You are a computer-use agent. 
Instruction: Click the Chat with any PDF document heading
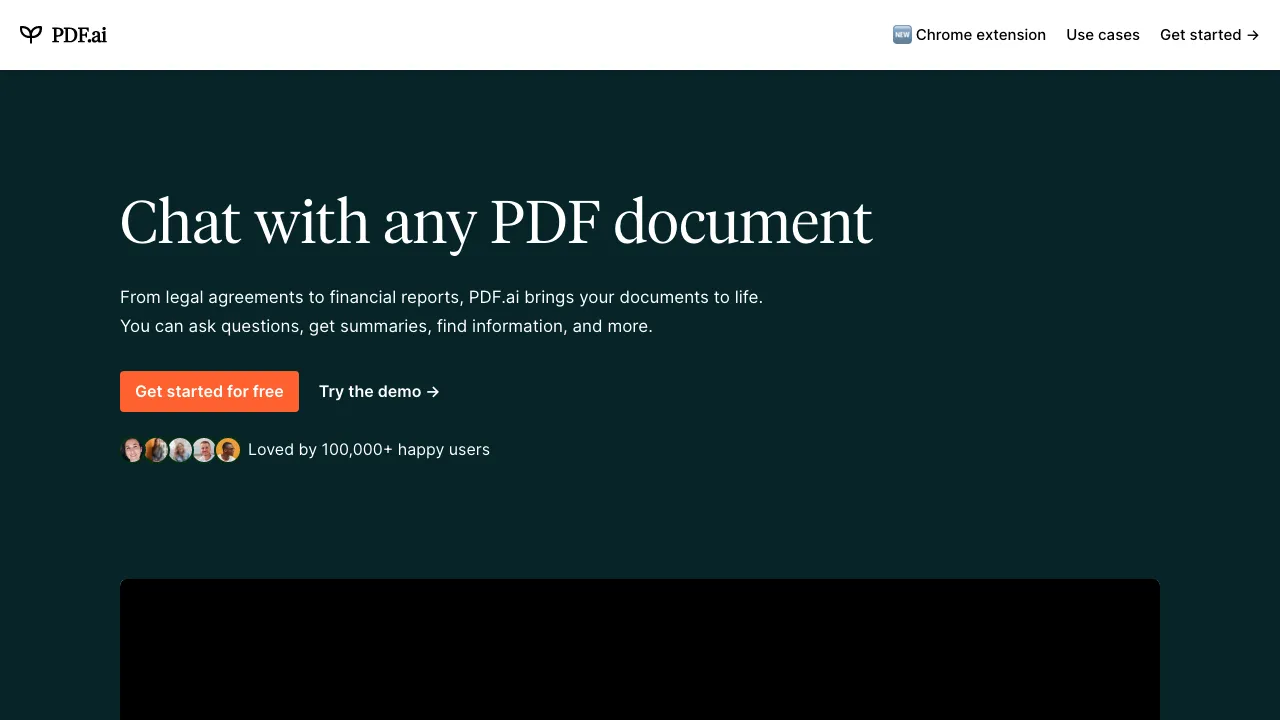pyautogui.click(x=496, y=222)
